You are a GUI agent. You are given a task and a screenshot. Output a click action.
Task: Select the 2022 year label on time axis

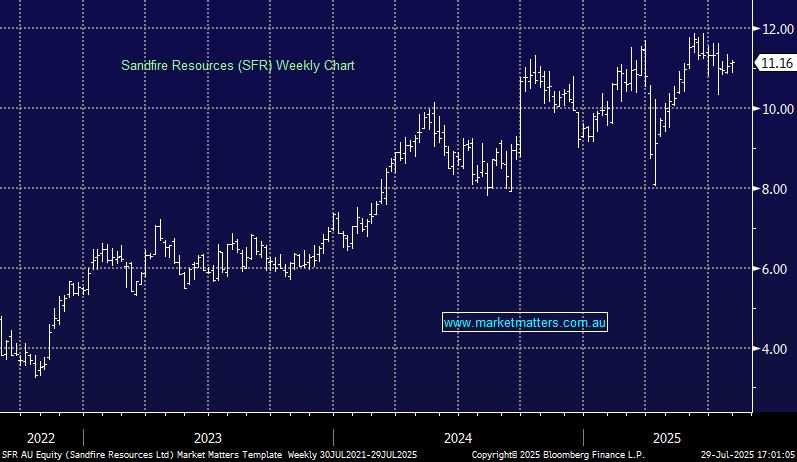[x=41, y=438]
